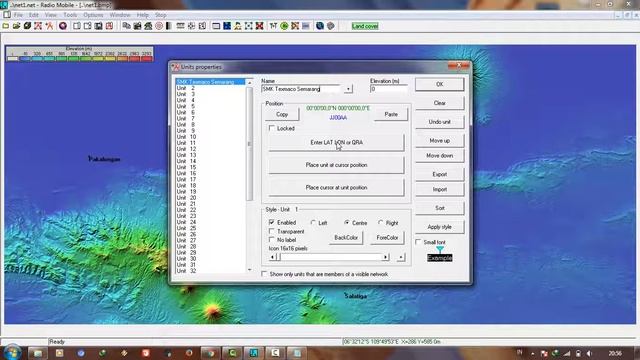Click the fit-to-frame brackets toolbar icon
Viewport: 640px width, 360px height.
[249, 26]
